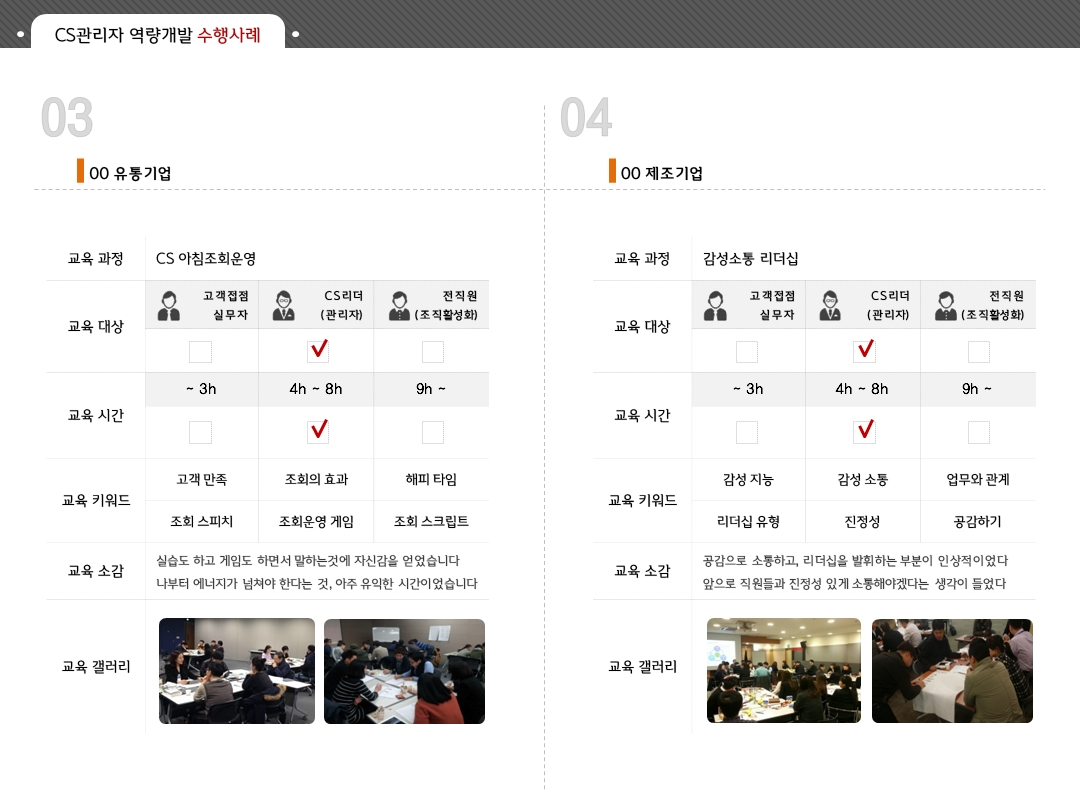
Task: Click the 00 제조기업 heading
Action: tap(662, 173)
